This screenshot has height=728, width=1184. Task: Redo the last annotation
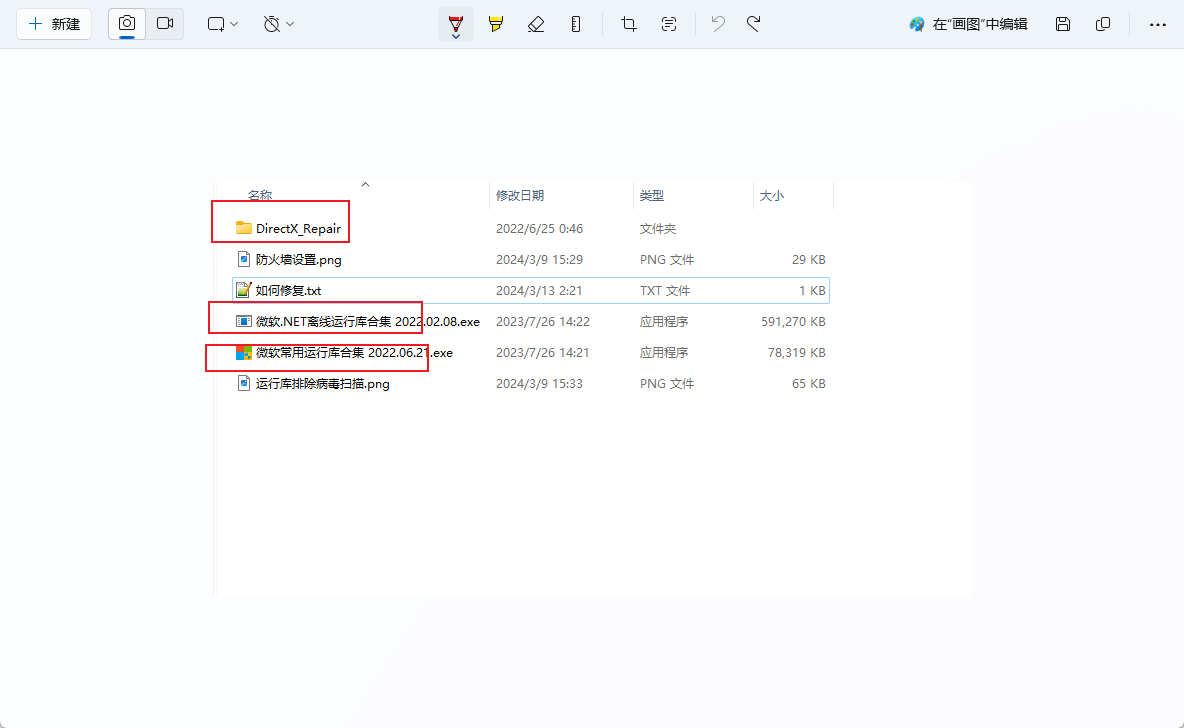tap(754, 24)
